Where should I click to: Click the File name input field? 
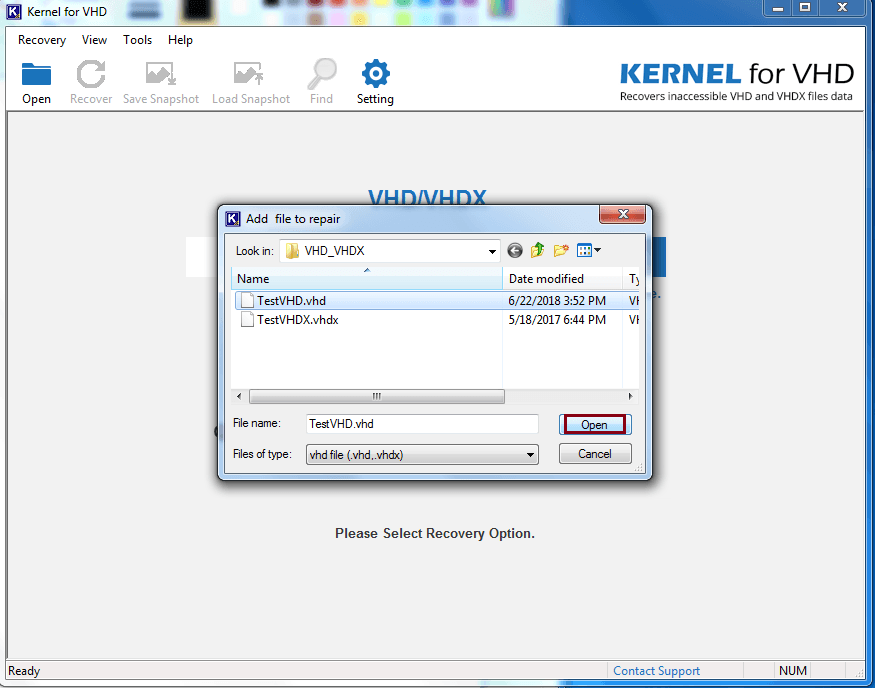click(422, 424)
